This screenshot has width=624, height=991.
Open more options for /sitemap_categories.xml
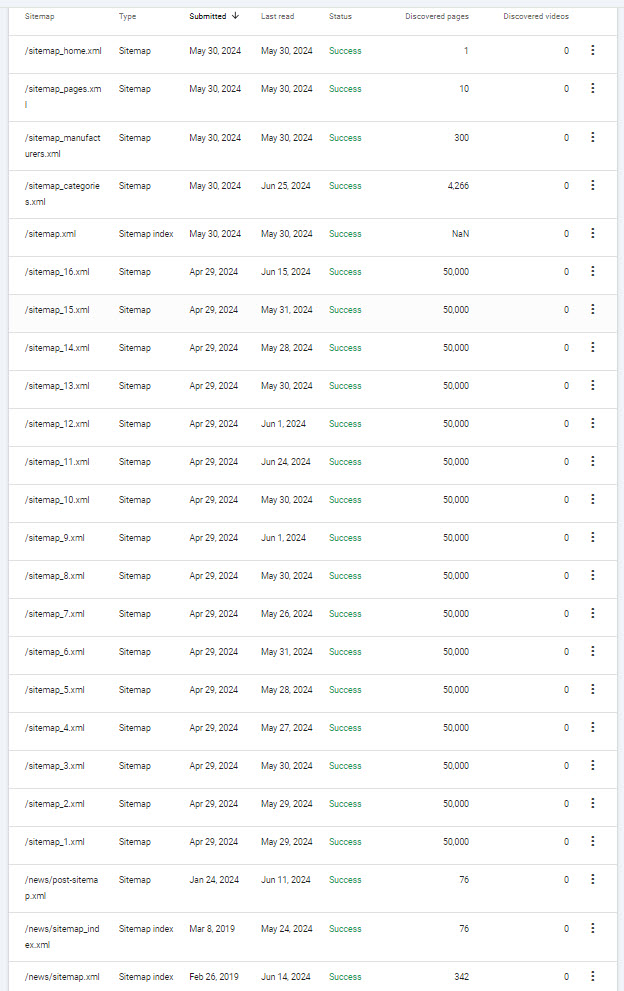(x=592, y=185)
